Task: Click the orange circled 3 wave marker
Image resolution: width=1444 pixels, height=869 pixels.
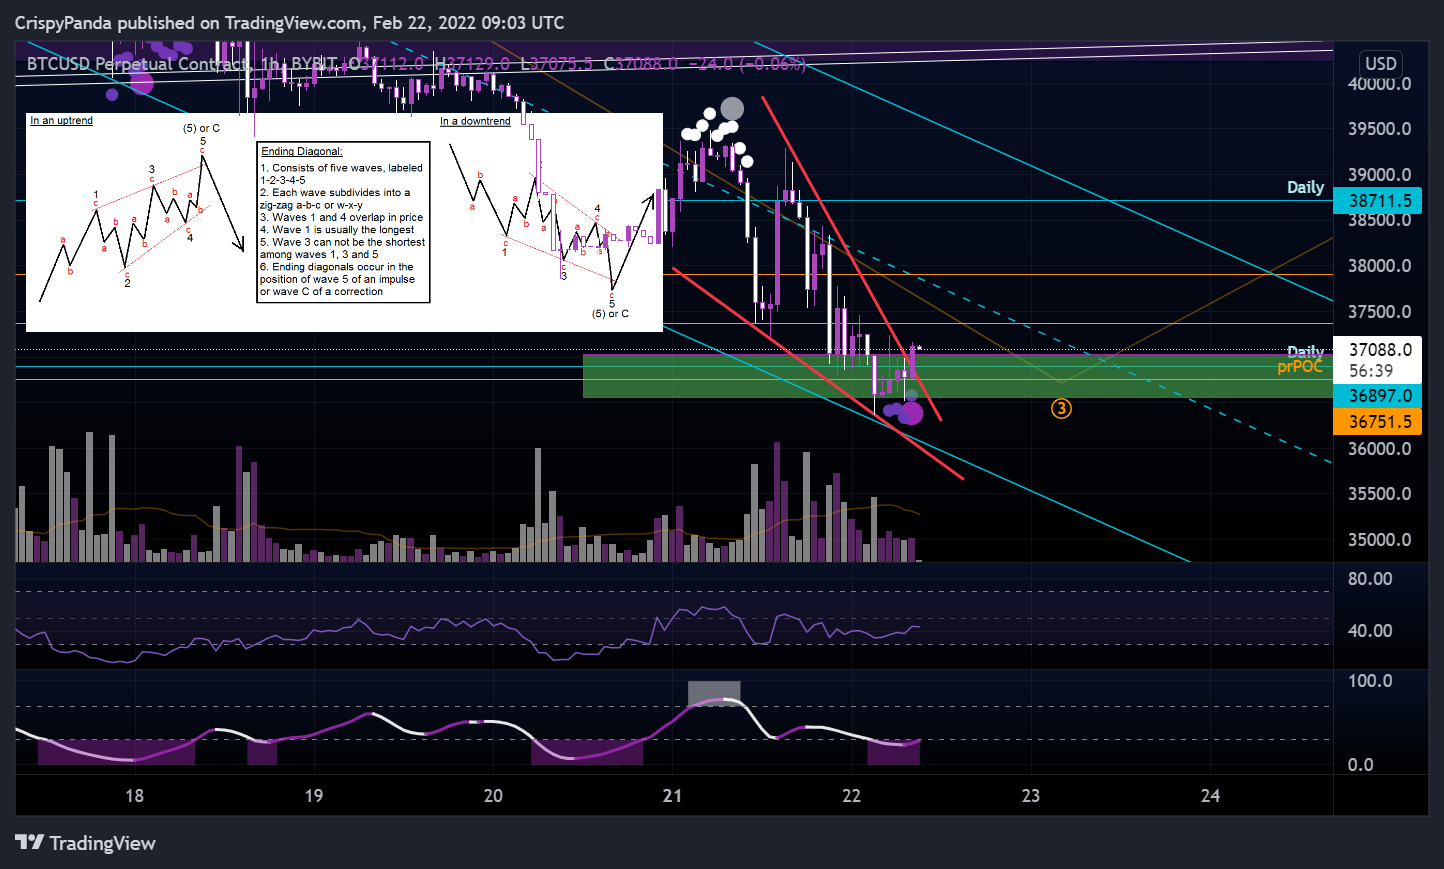Action: 1061,408
